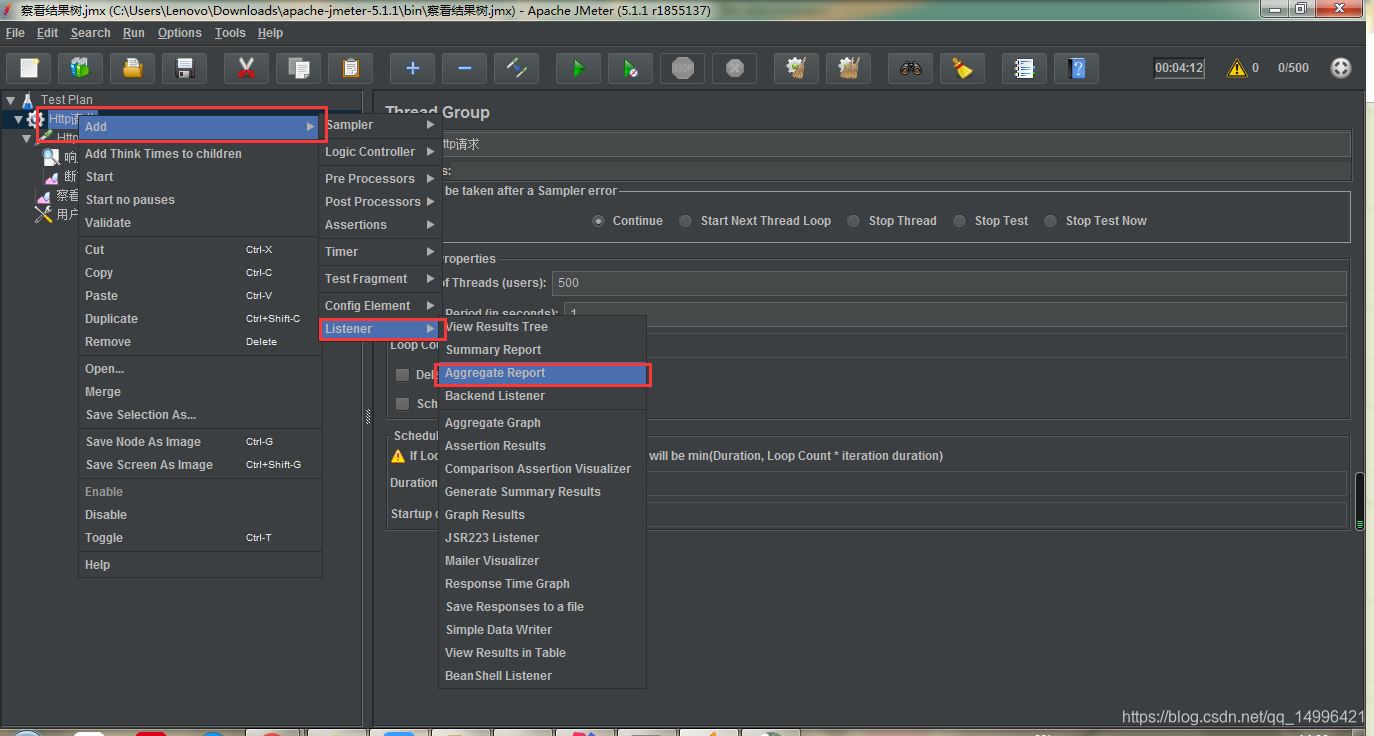Select Start Next Thread Loop option
Image resolution: width=1374 pixels, height=736 pixels.
click(x=685, y=221)
